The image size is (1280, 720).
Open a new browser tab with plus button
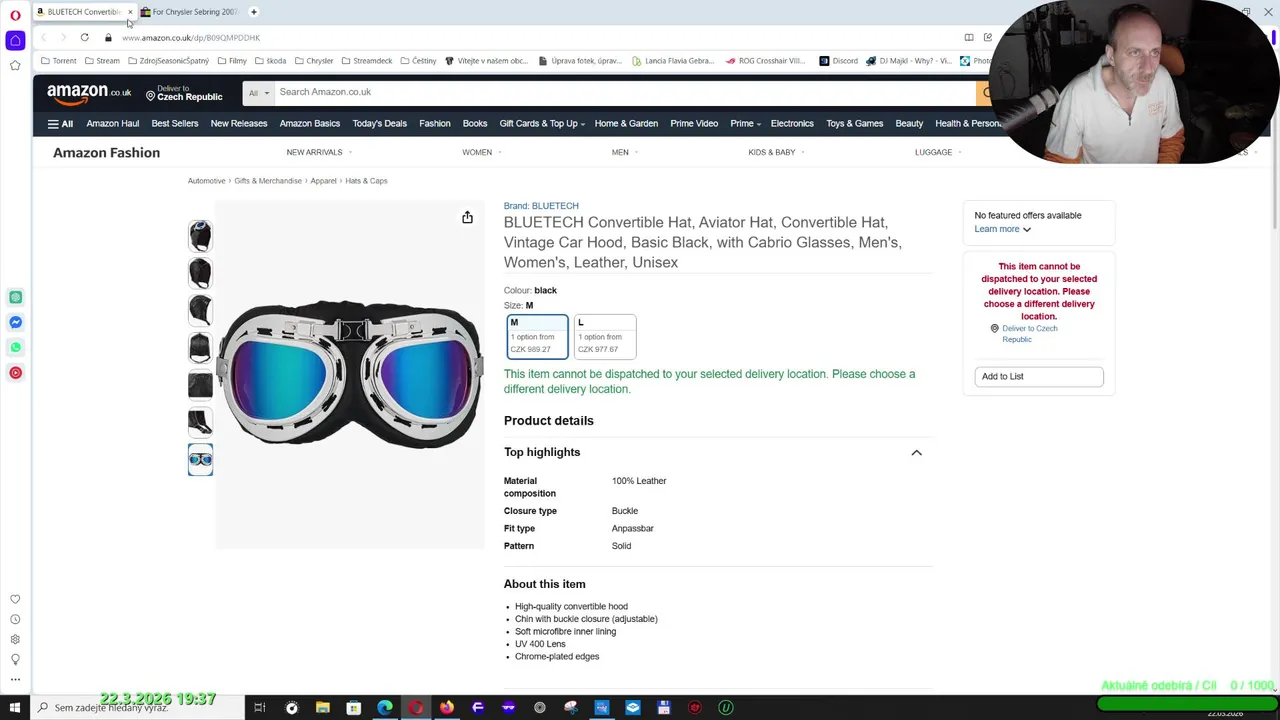(253, 12)
